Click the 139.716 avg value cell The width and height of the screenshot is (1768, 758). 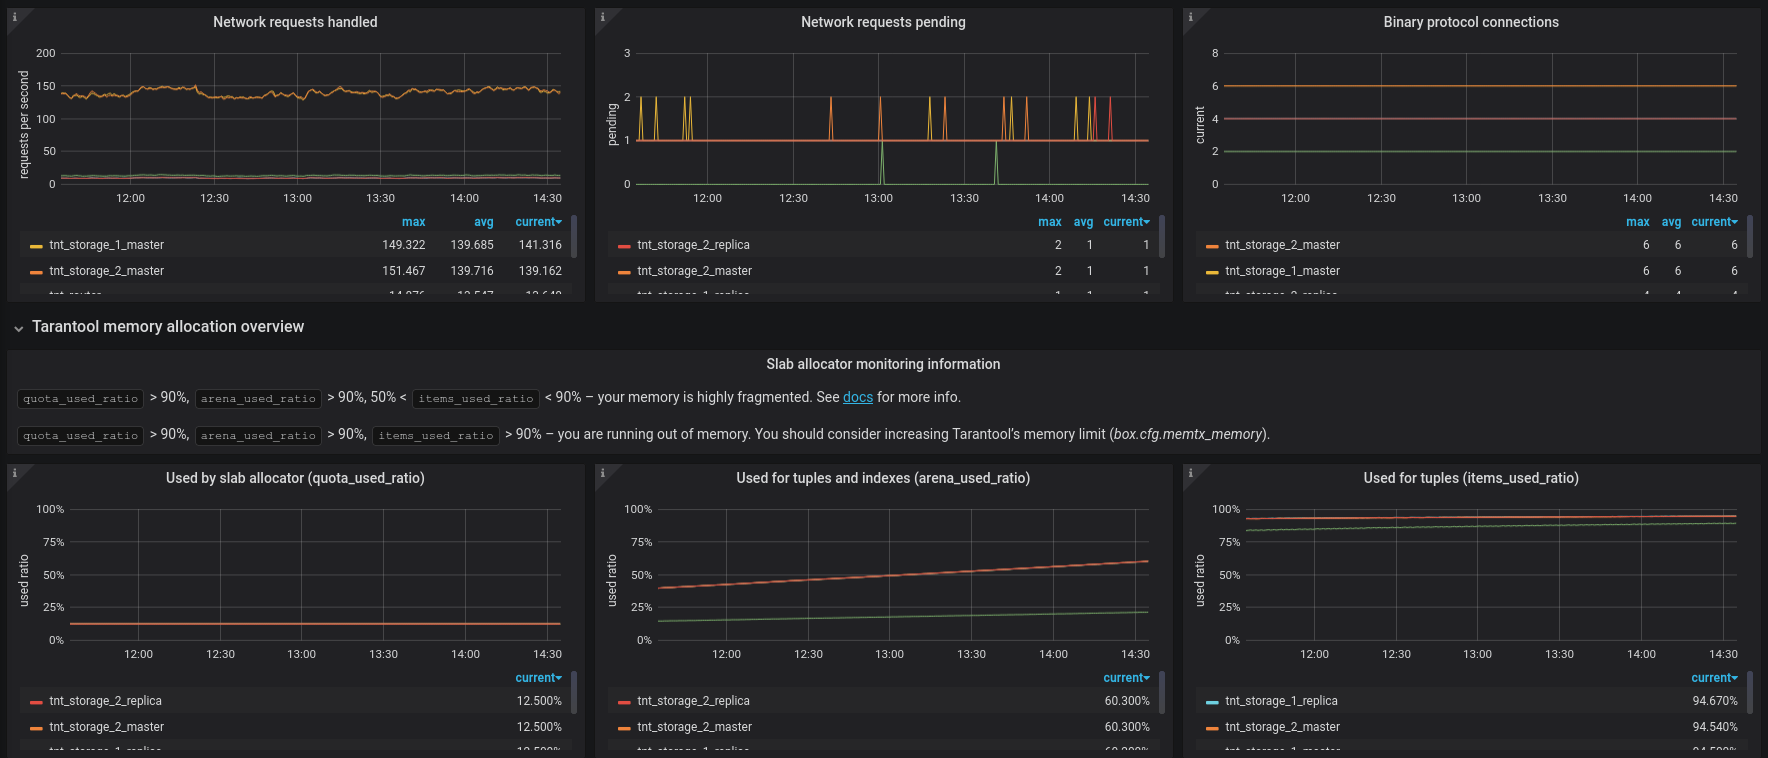pos(472,271)
